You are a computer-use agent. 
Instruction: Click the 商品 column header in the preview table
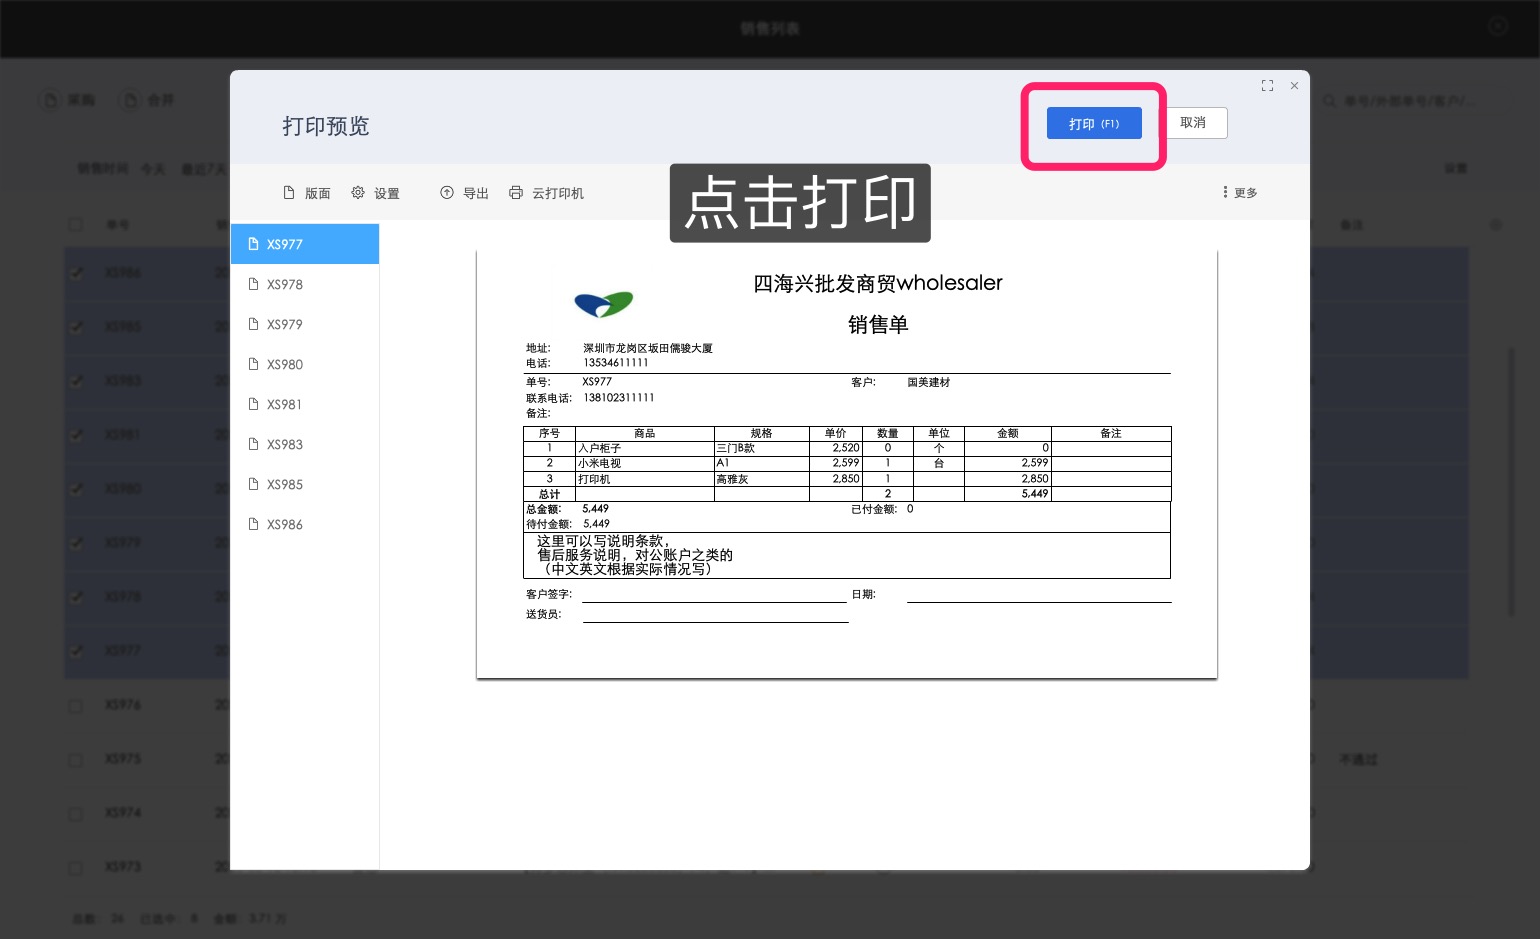click(x=645, y=433)
